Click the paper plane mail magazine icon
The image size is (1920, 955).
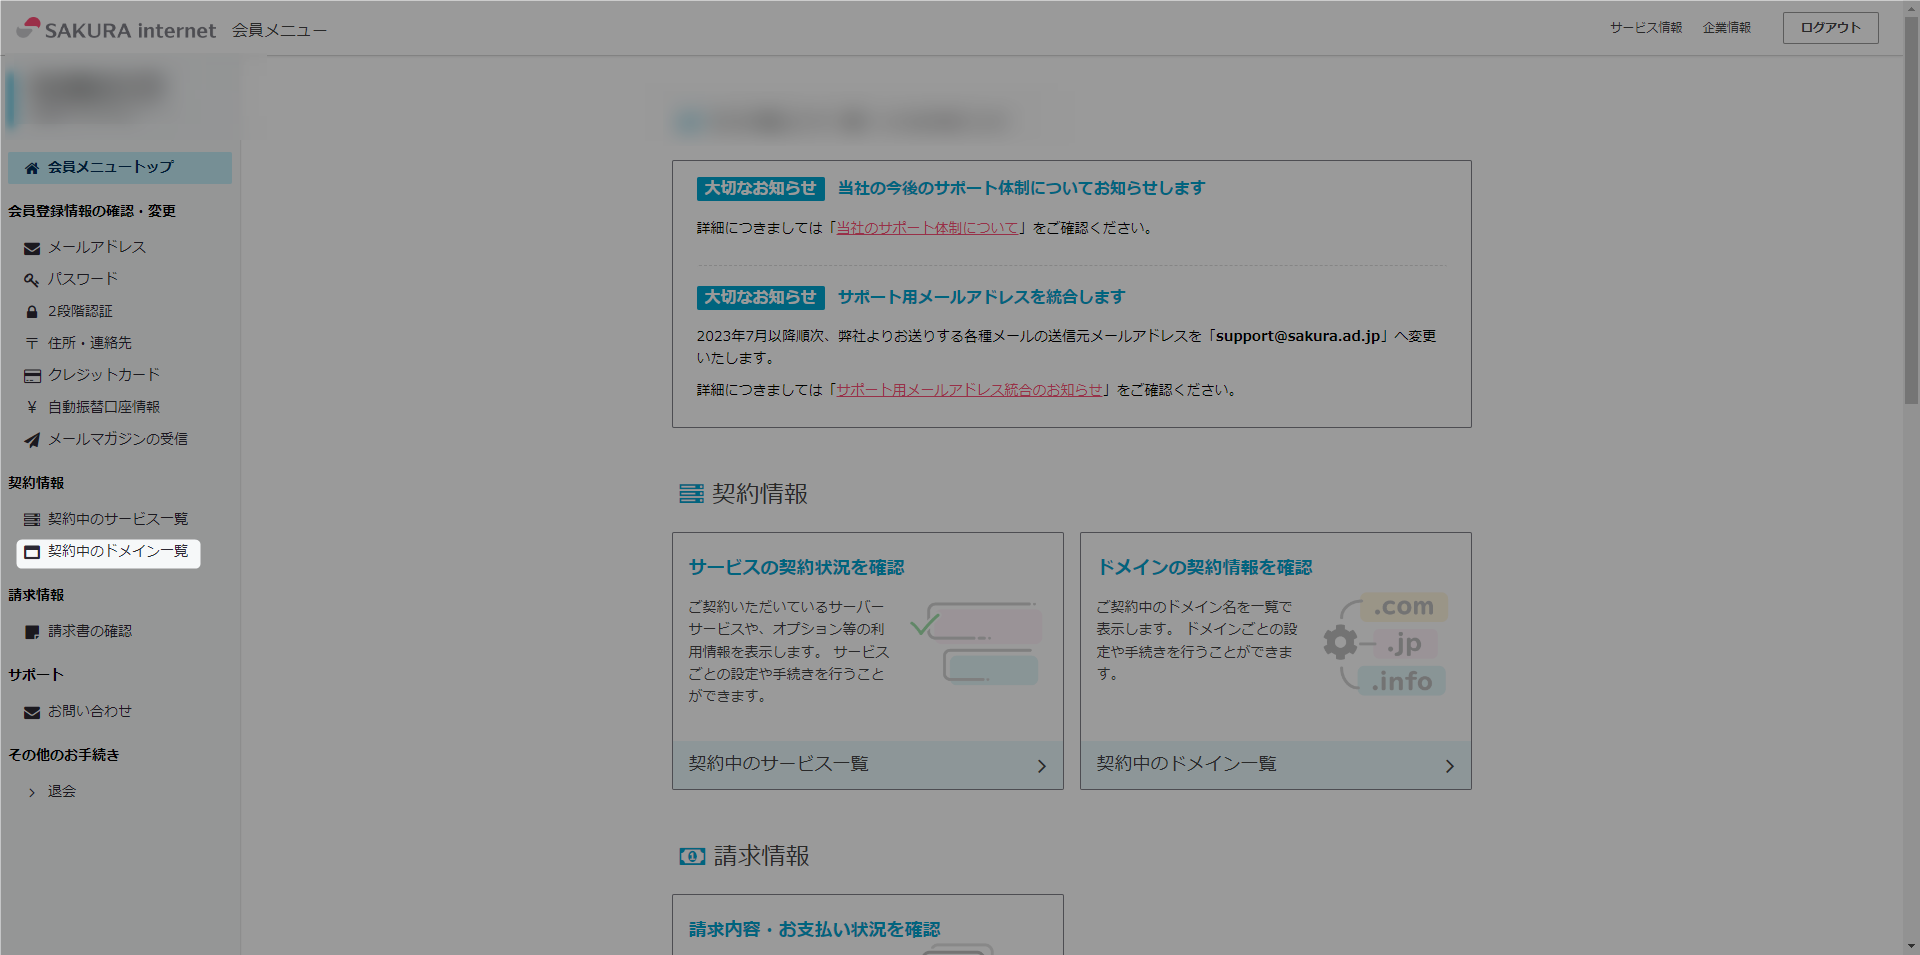pyautogui.click(x=32, y=440)
